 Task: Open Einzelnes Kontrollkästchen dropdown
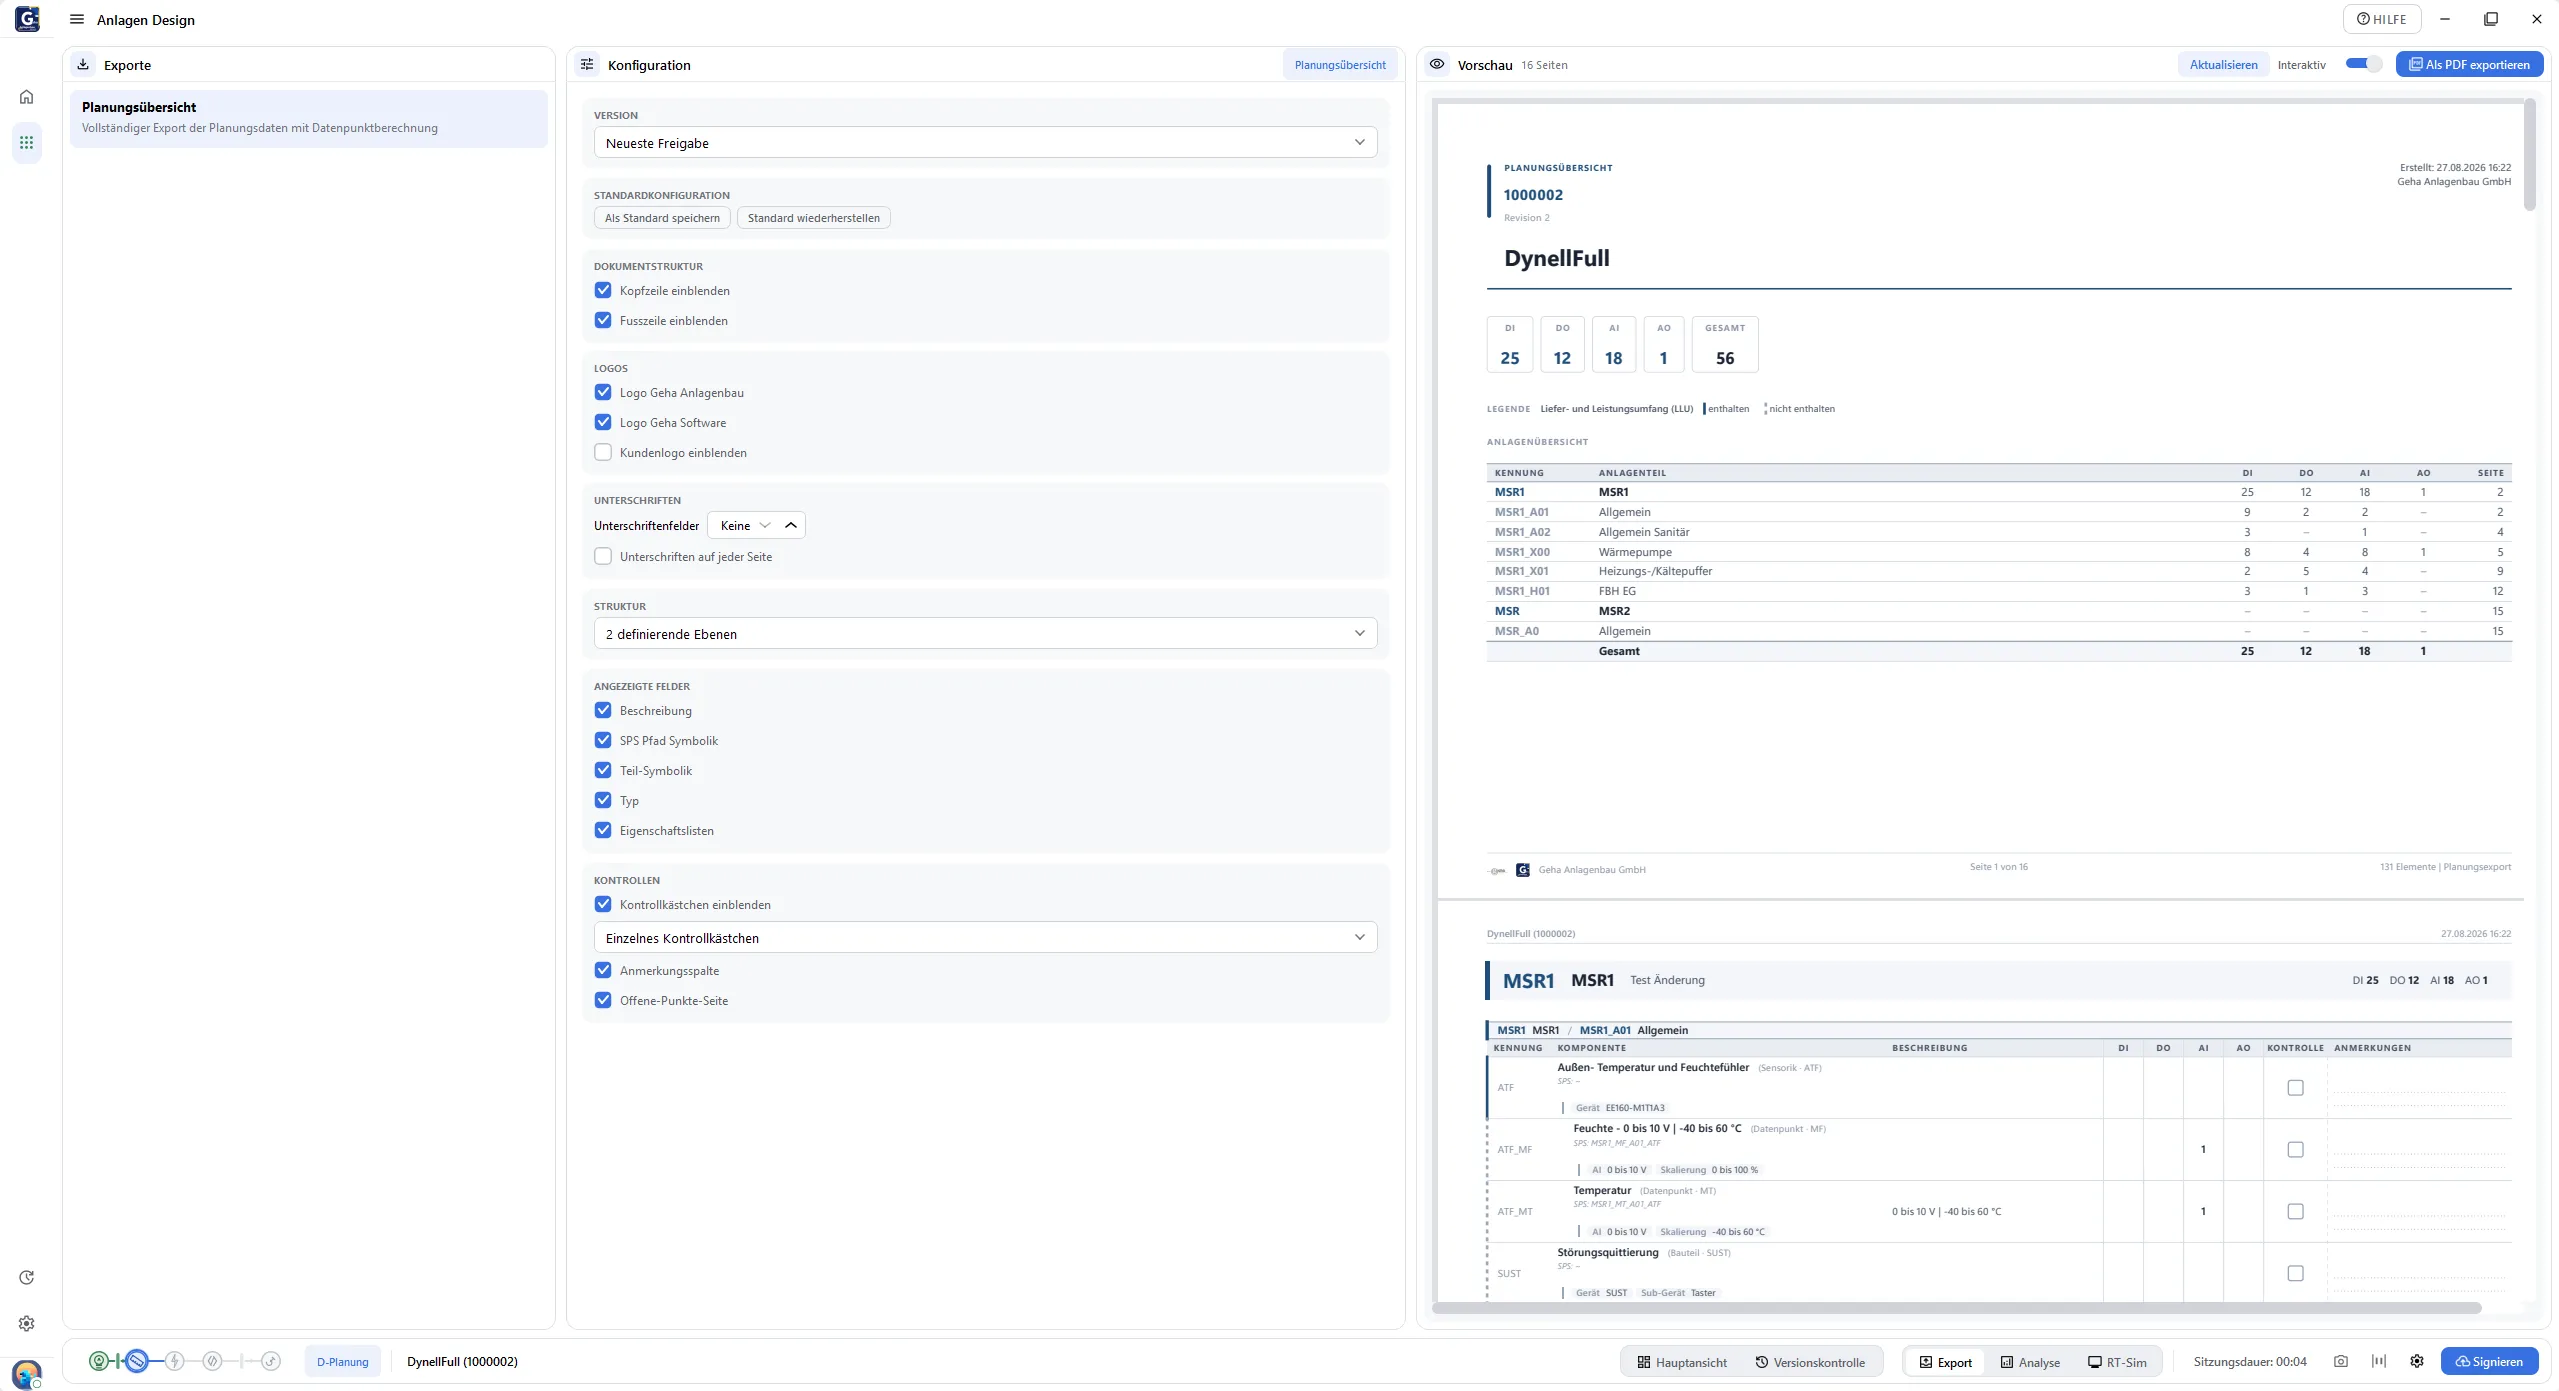click(x=985, y=938)
